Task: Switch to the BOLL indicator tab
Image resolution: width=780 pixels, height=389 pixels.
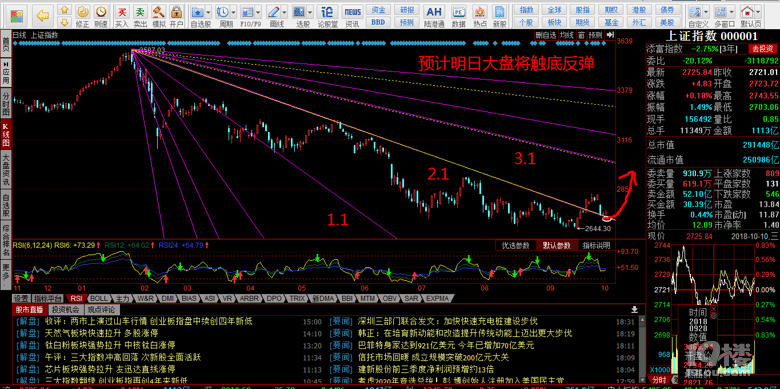Action: tap(98, 298)
